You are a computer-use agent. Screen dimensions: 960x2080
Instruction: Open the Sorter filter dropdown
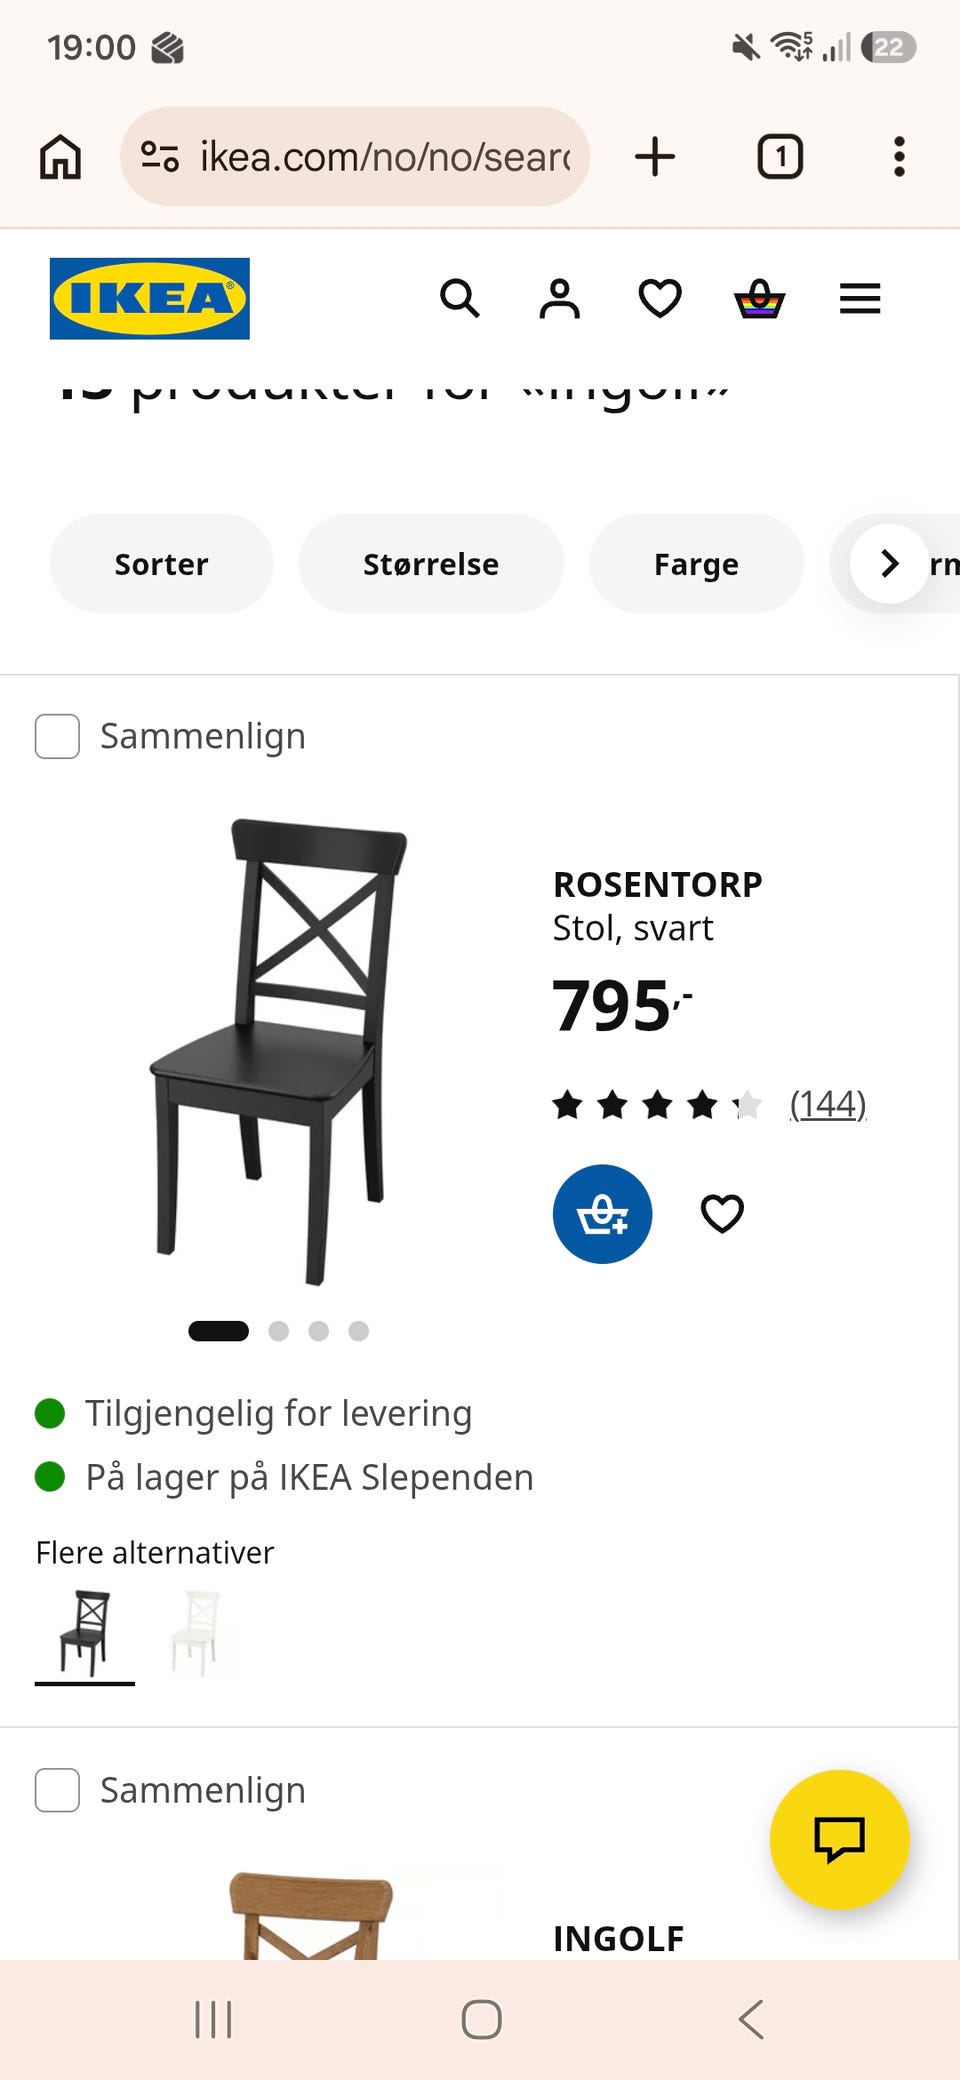161,564
